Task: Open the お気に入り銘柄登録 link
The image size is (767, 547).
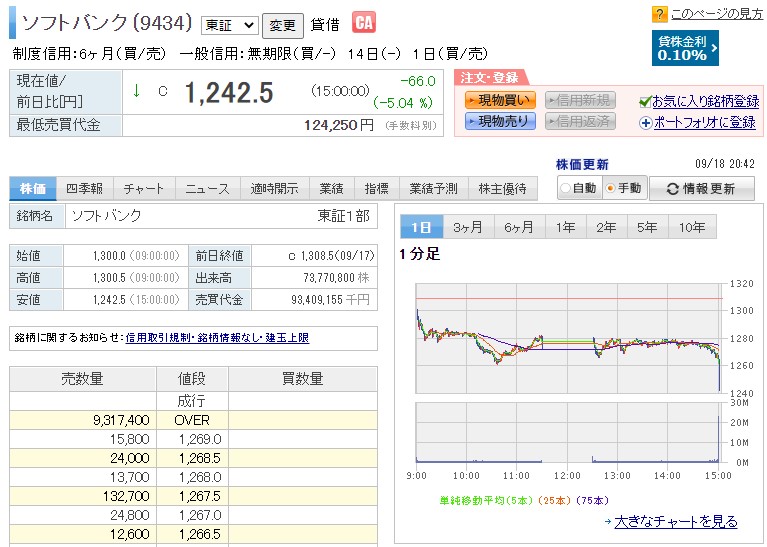Action: tap(706, 102)
